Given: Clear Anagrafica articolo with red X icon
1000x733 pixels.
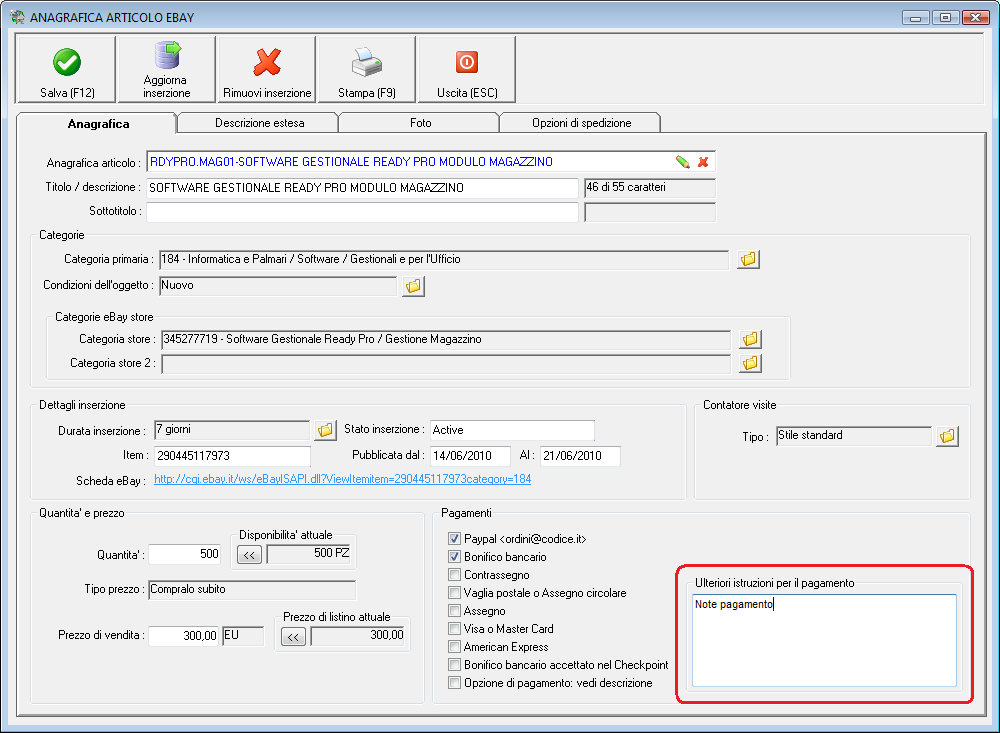Looking at the screenshot, I should [703, 162].
